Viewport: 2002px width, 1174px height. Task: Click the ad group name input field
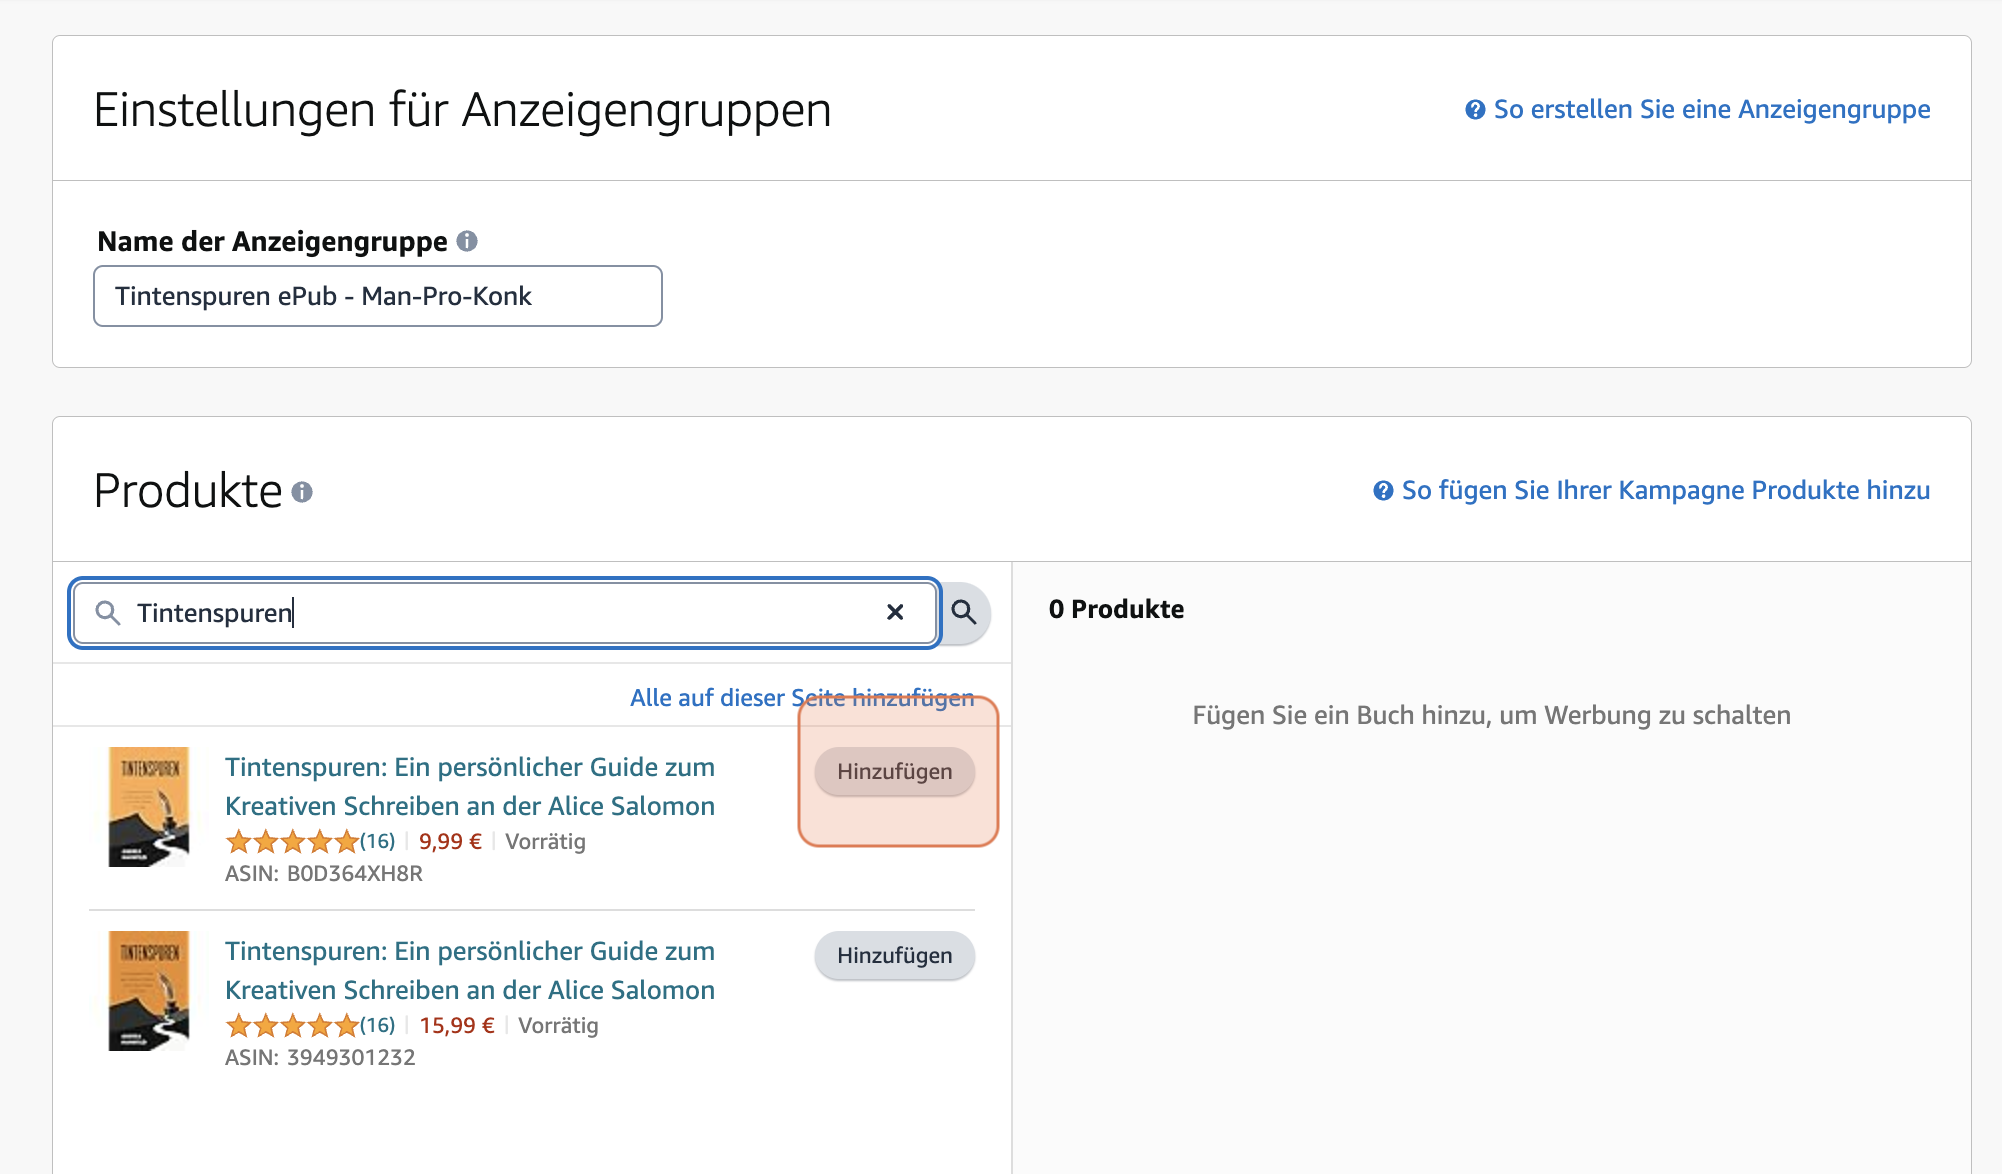(377, 295)
